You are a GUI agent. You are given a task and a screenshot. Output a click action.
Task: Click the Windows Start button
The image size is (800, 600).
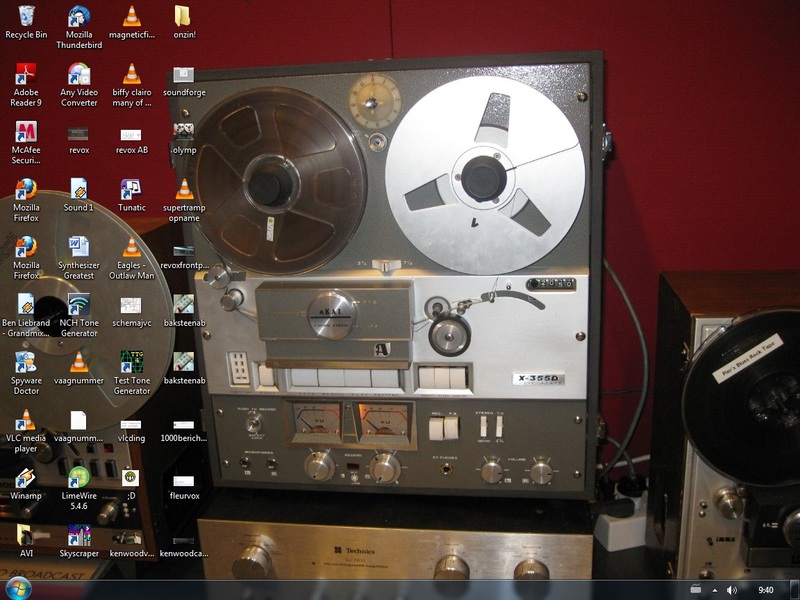[x=19, y=589]
